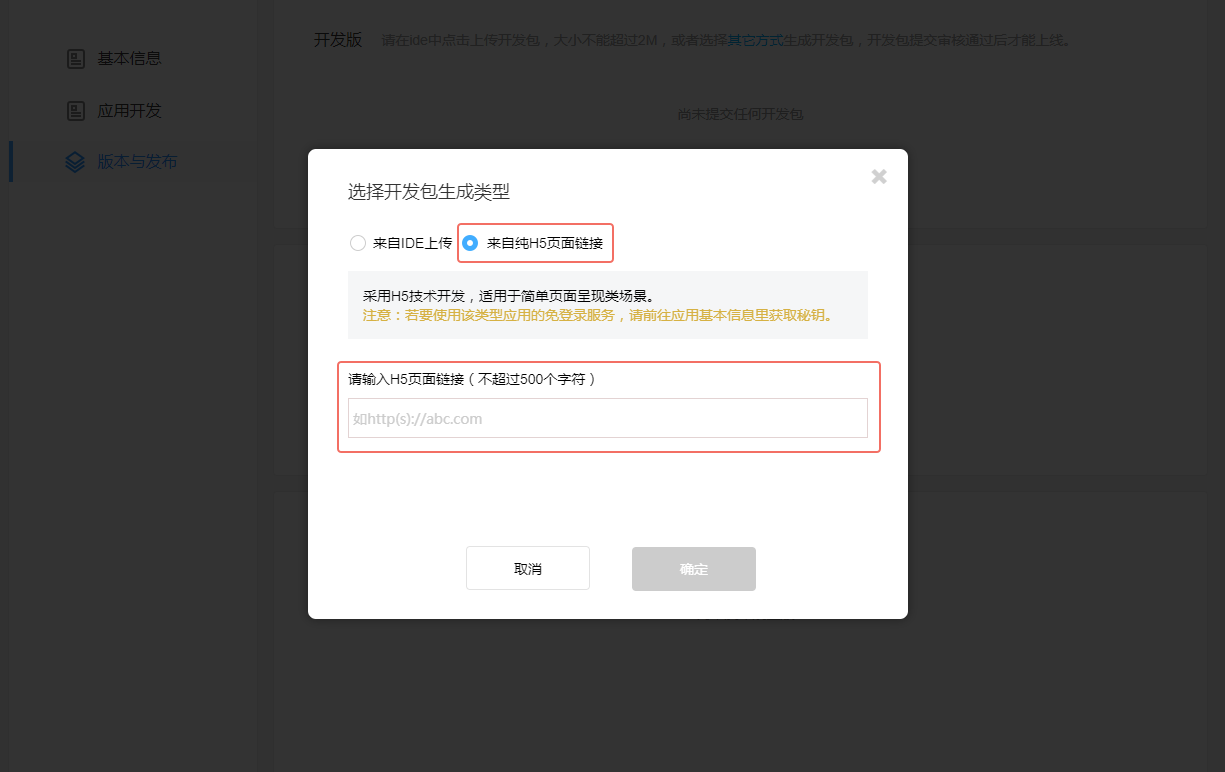The height and width of the screenshot is (772, 1225).
Task: Open the 应用开发 menu item
Action: point(129,111)
